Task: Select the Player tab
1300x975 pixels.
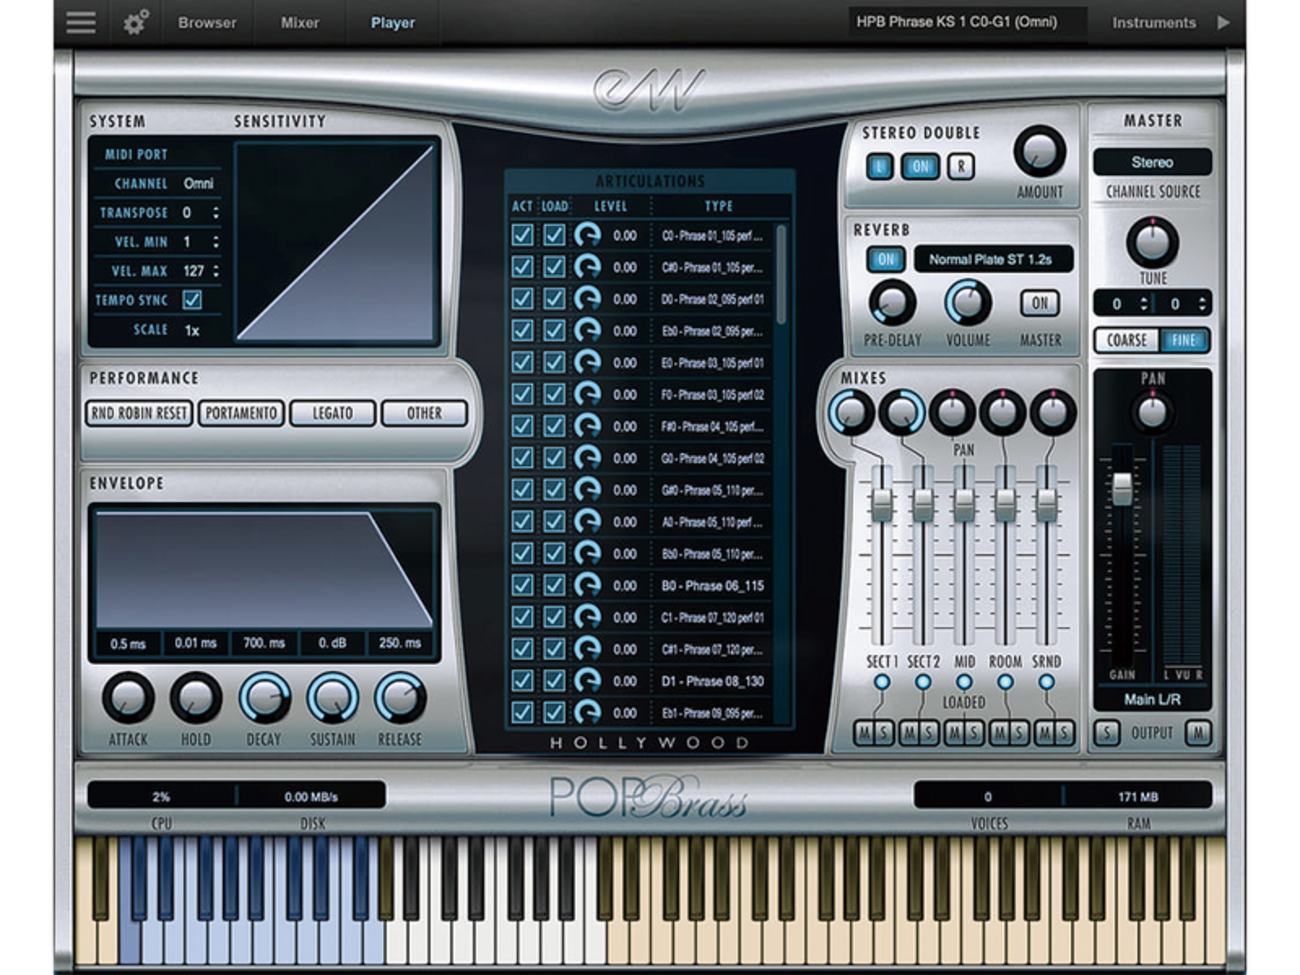Action: [393, 22]
